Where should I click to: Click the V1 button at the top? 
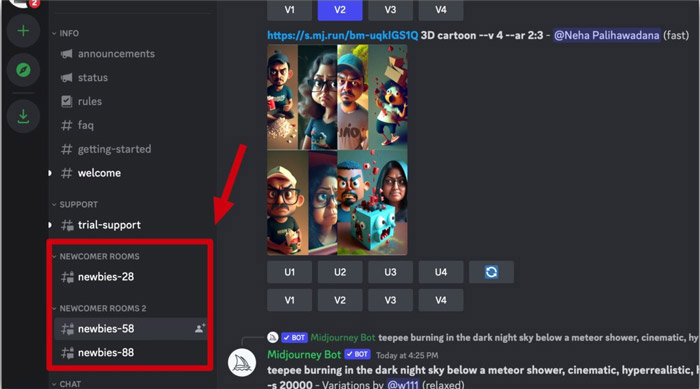pyautogui.click(x=289, y=10)
